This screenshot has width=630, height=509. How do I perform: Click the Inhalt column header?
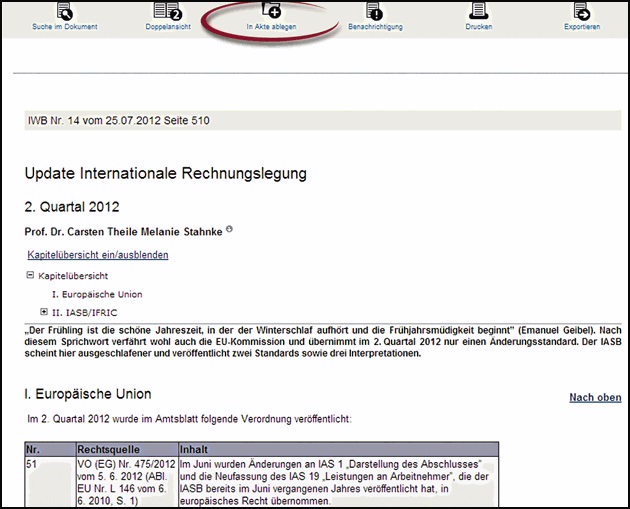(195, 450)
